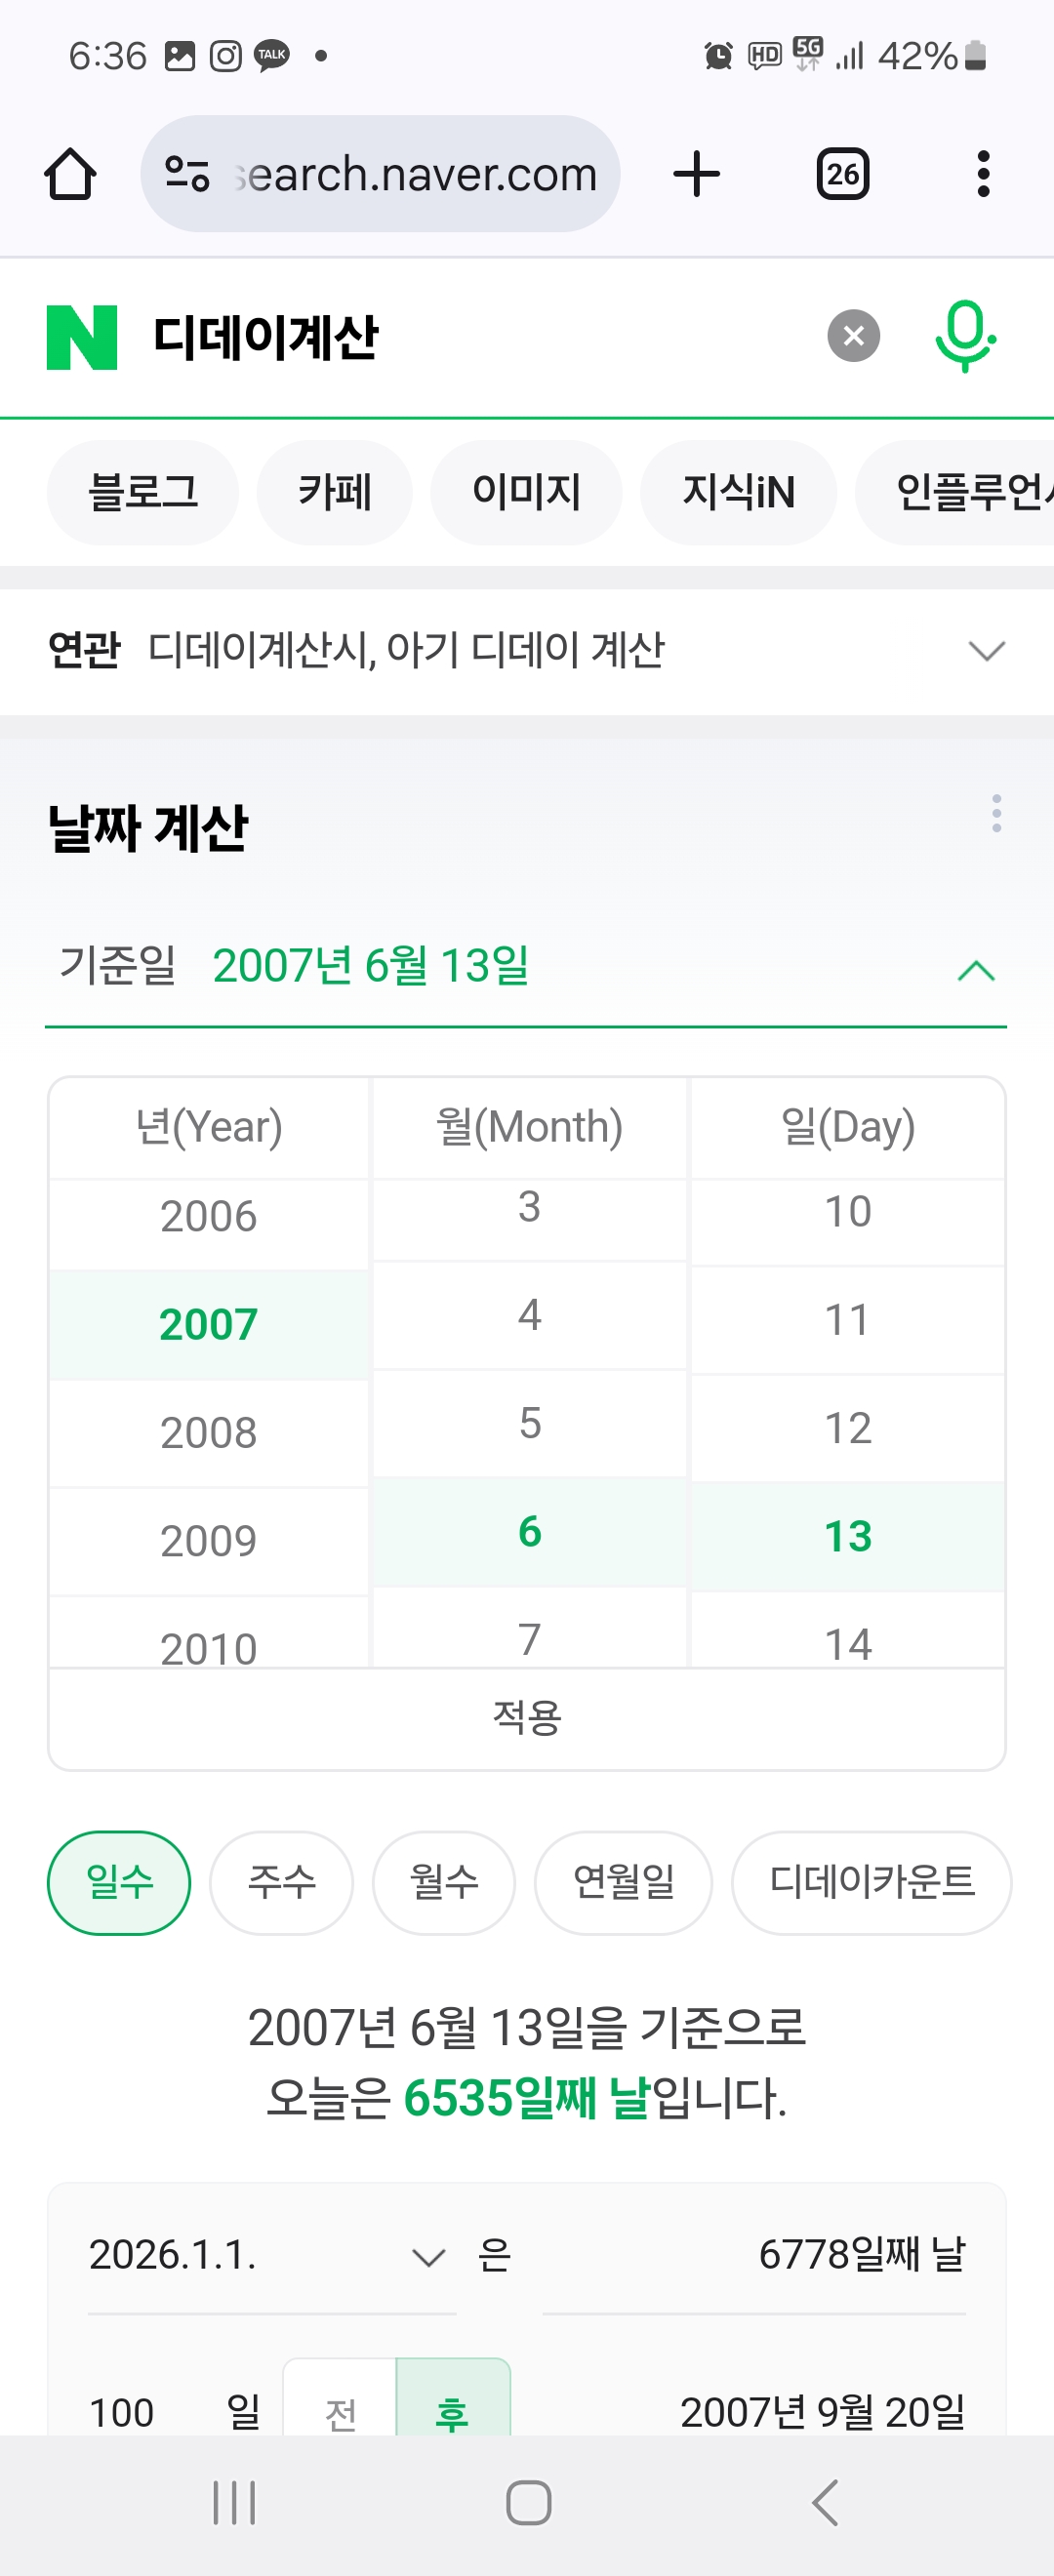This screenshot has height=2576, width=1054.
Task: Switch to 주수 calculation mode
Action: pos(281,1882)
